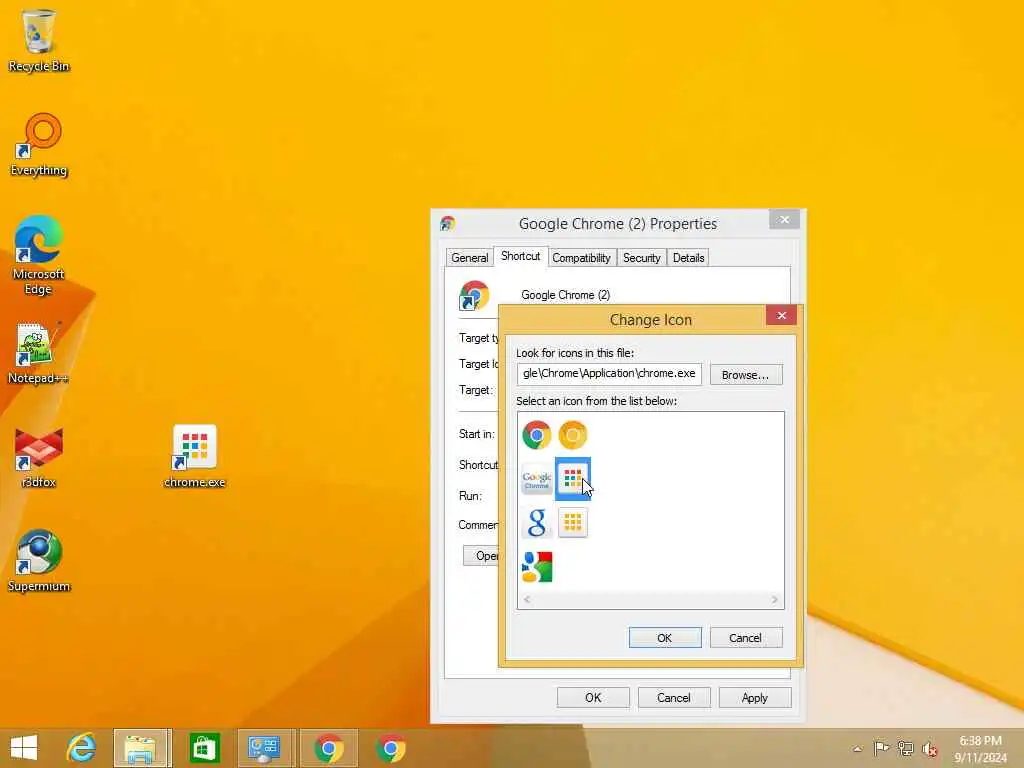The height and width of the screenshot is (768, 1024).
Task: Choose the blue Google 'g' icon
Action: (537, 523)
